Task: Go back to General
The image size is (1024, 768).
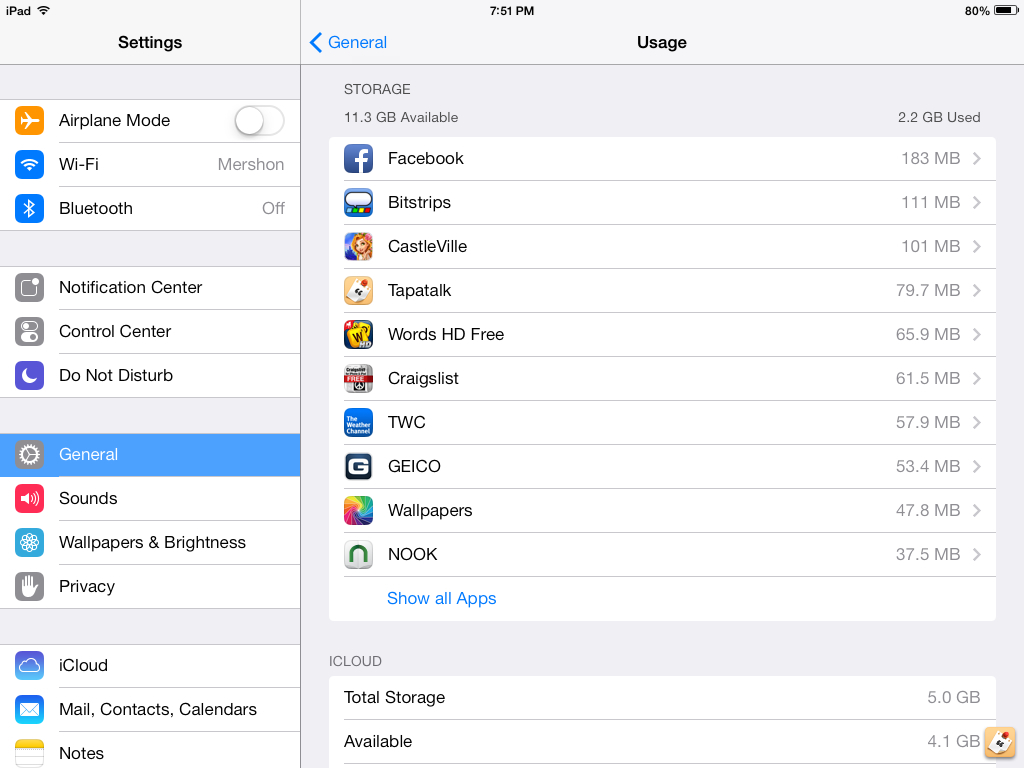Action: 348,42
